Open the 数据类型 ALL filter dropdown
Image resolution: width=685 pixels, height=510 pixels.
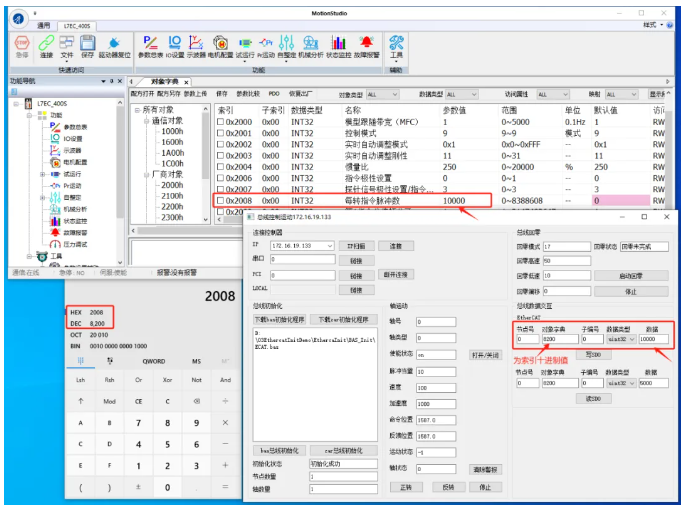point(462,94)
